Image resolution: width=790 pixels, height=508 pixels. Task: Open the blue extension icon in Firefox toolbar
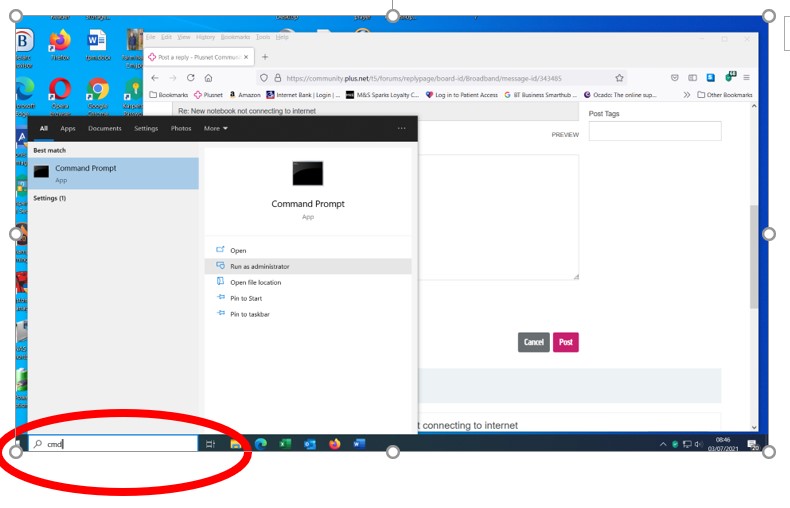pos(710,78)
